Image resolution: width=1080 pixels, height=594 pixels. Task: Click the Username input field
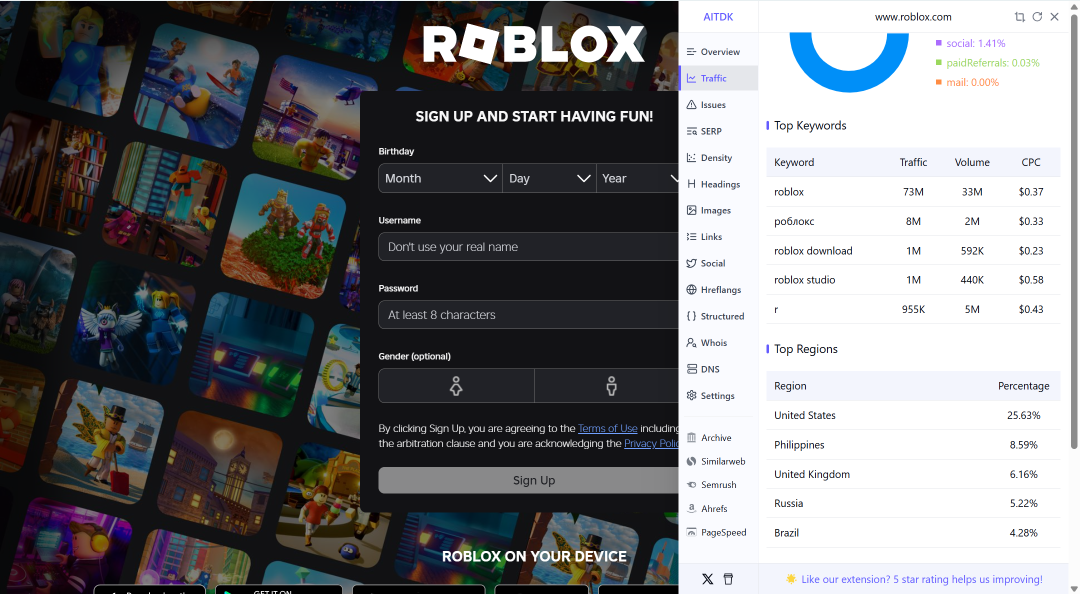tap(528, 247)
